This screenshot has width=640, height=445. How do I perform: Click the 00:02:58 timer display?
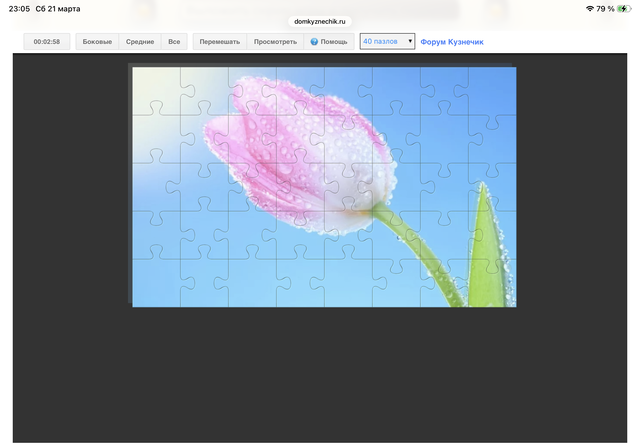[x=47, y=42]
